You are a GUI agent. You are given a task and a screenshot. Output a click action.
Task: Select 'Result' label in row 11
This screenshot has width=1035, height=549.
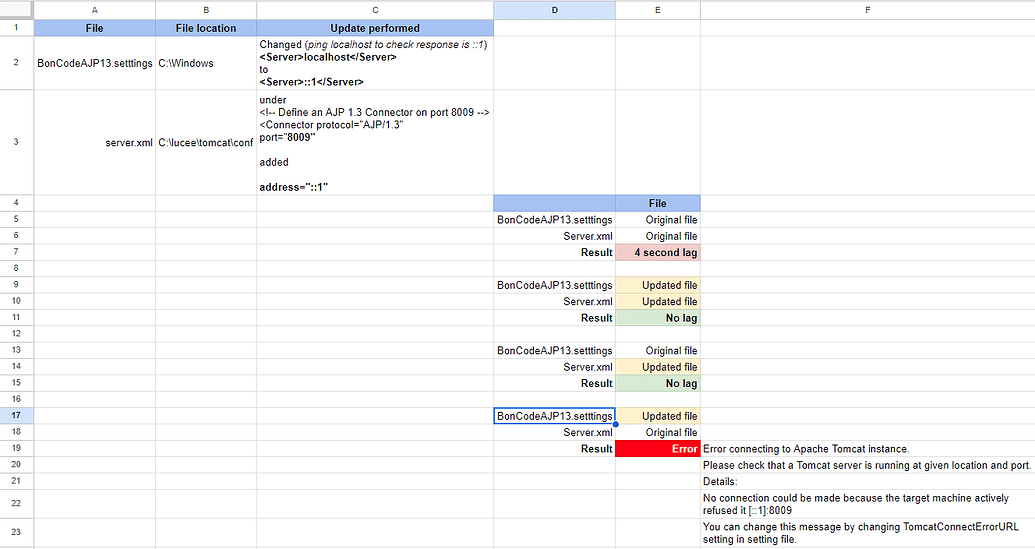point(554,317)
